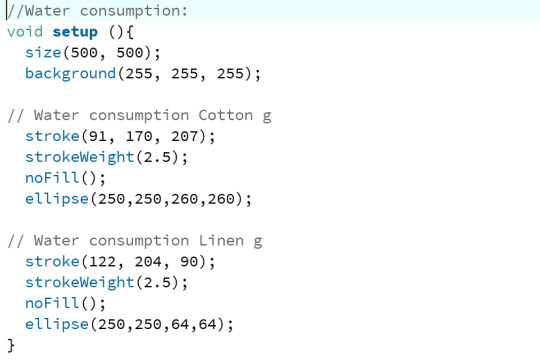Click the stroke(91, 170, 207) line
The height and width of the screenshot is (363, 540).
pyautogui.click(x=120, y=136)
